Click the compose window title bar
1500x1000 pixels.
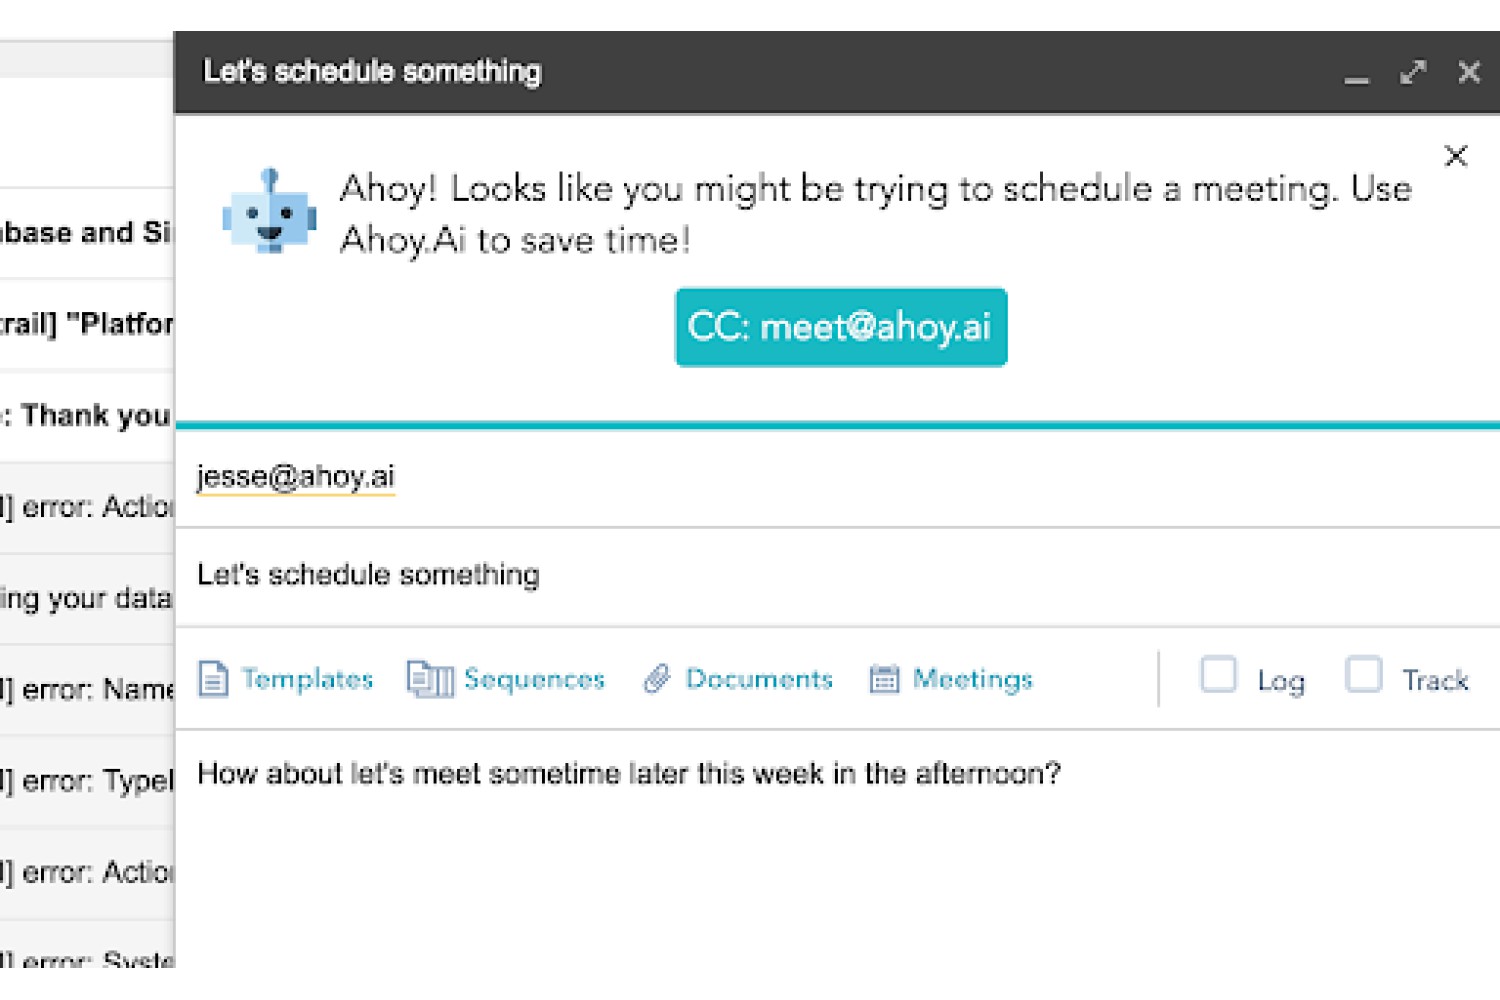click(x=760, y=72)
